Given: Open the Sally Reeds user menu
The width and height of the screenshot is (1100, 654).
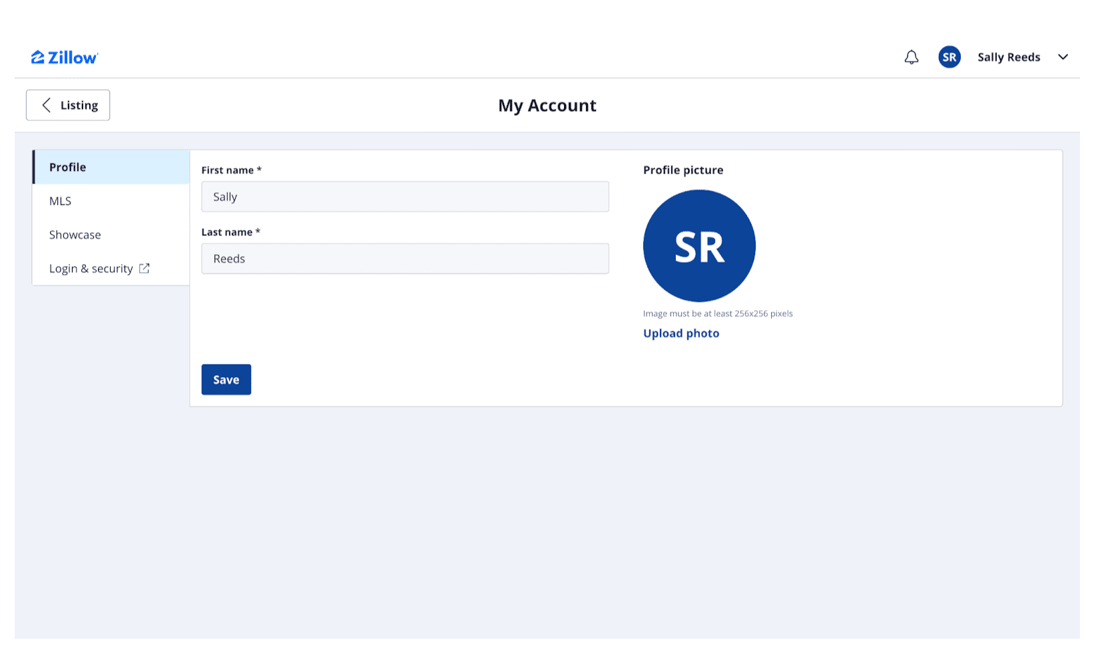Looking at the screenshot, I should tap(1008, 57).
